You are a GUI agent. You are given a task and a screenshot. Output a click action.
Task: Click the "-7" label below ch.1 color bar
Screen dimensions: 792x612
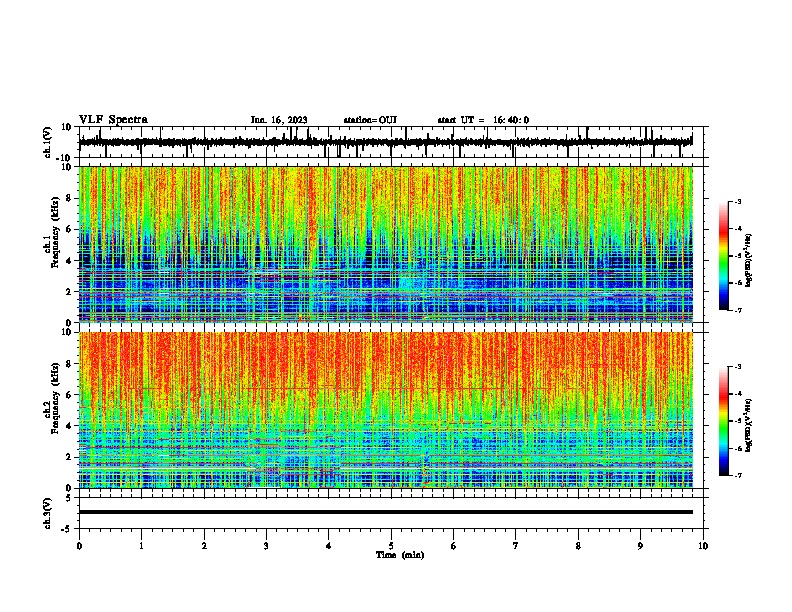pyautogui.click(x=738, y=310)
